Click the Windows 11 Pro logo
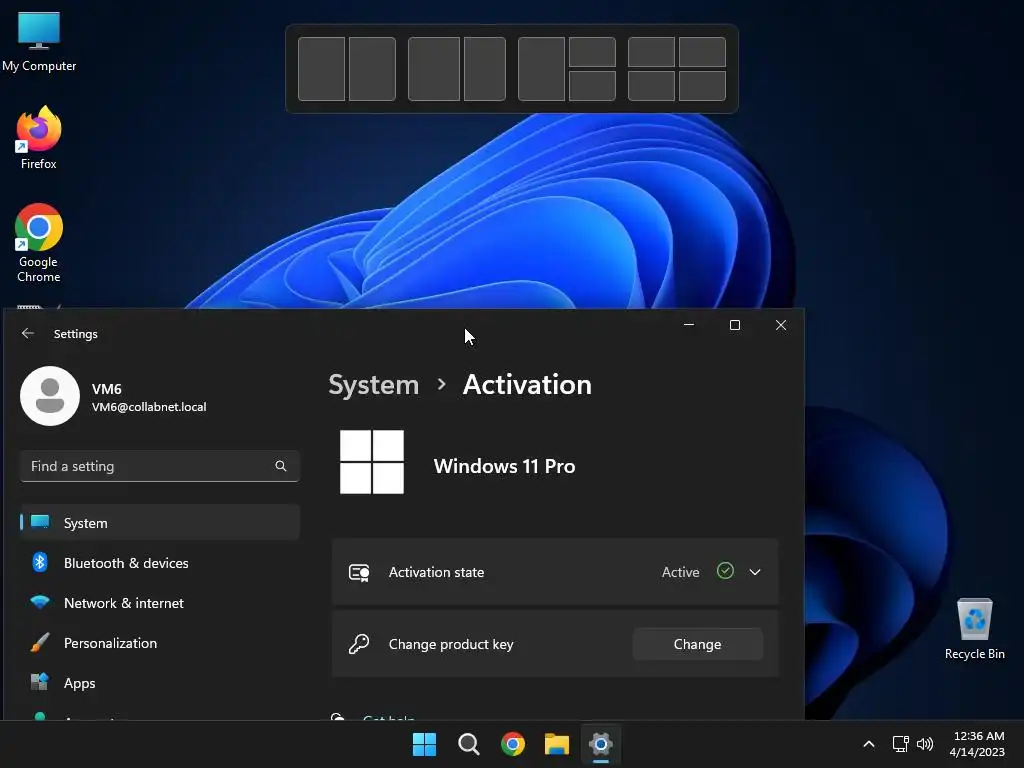The image size is (1024, 768). (x=372, y=462)
